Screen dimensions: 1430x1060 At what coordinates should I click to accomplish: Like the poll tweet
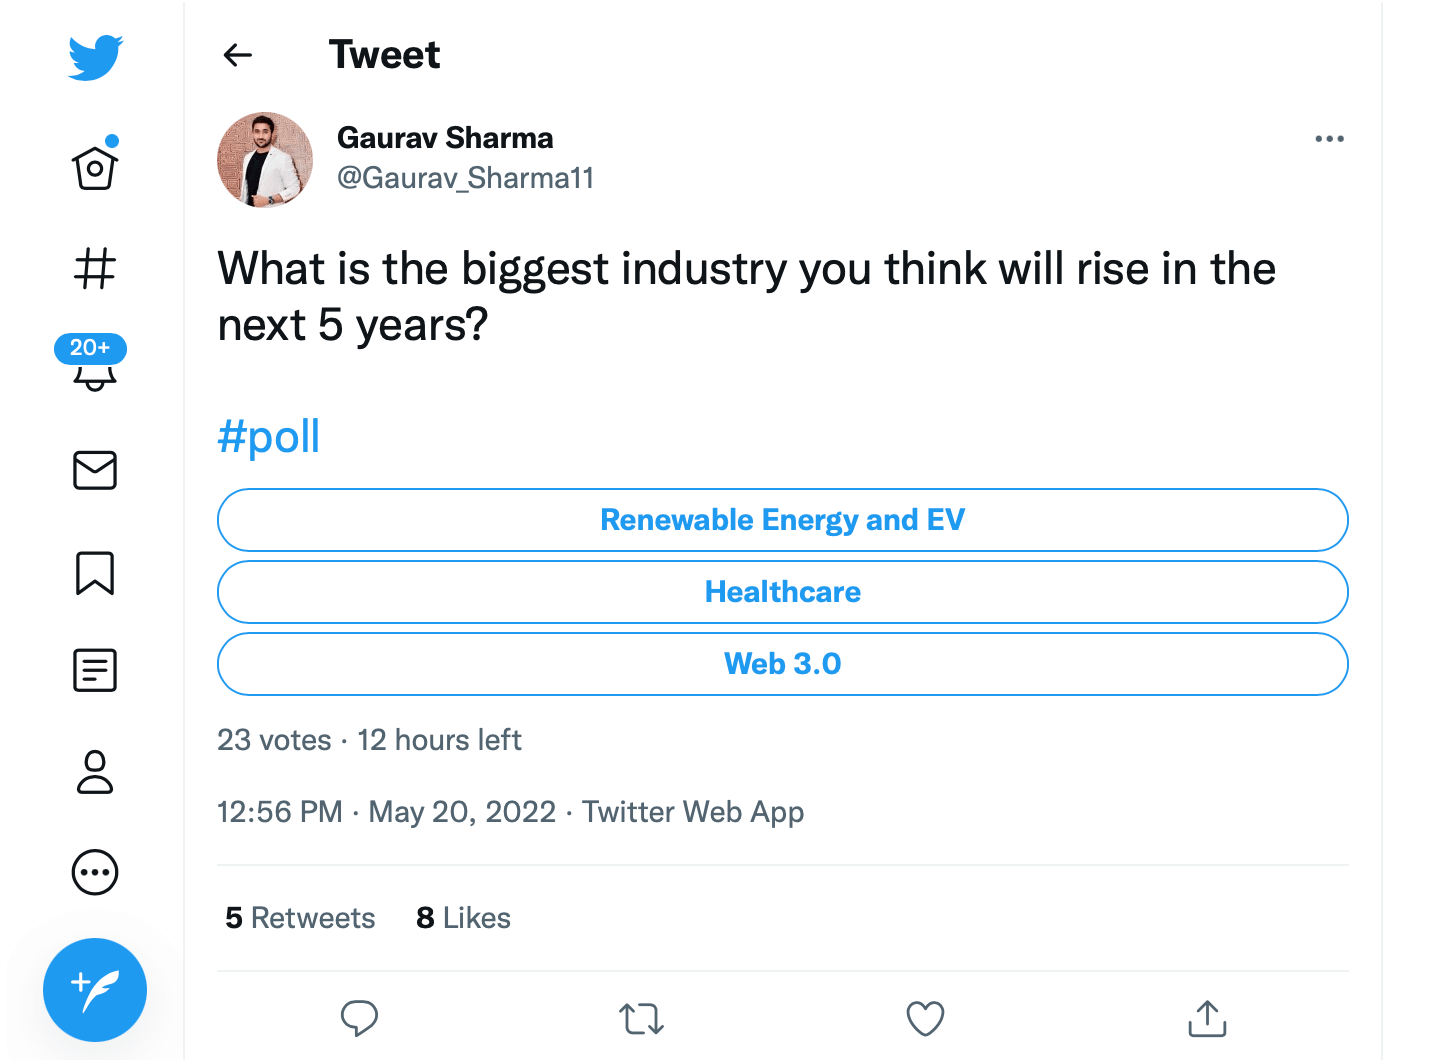(924, 1018)
